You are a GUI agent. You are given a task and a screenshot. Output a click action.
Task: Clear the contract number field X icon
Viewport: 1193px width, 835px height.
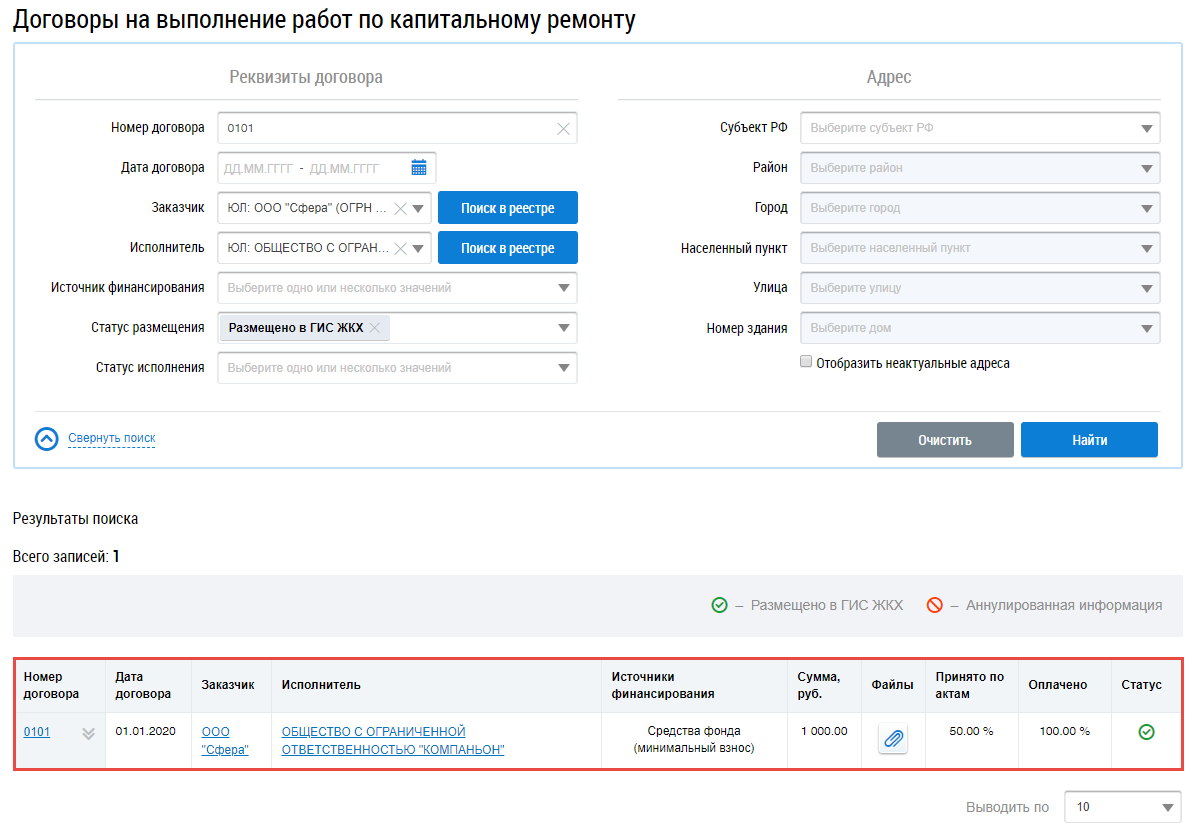click(x=563, y=128)
